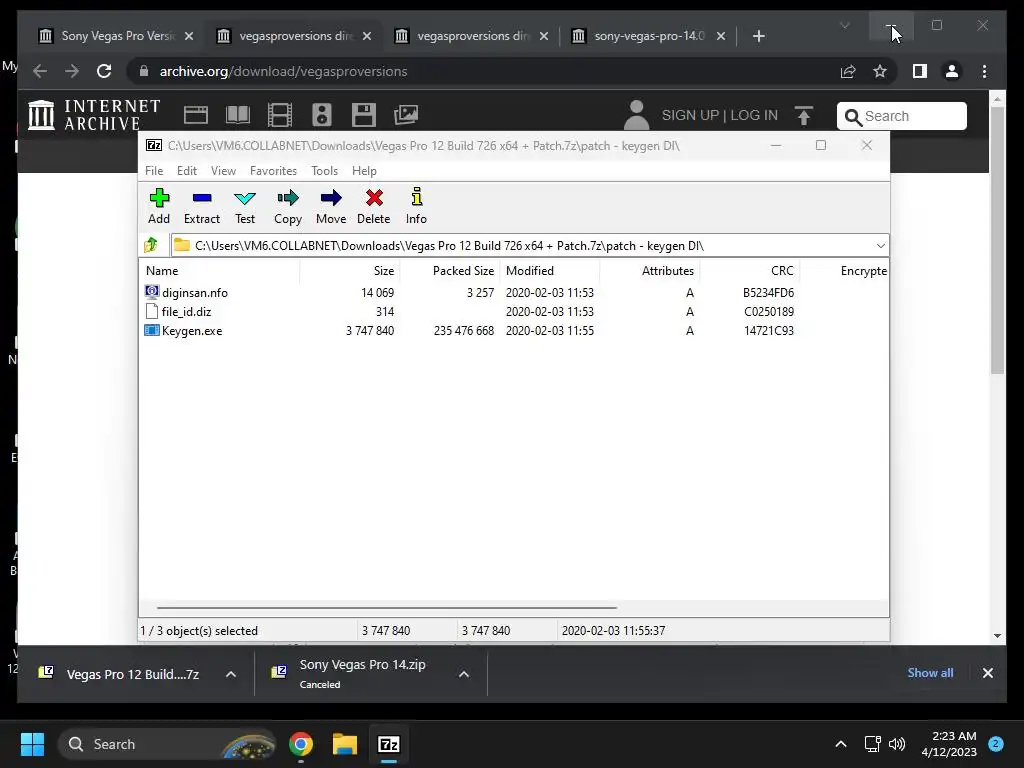Open the Favorites menu
Viewport: 1024px width, 768px height.
pos(274,170)
